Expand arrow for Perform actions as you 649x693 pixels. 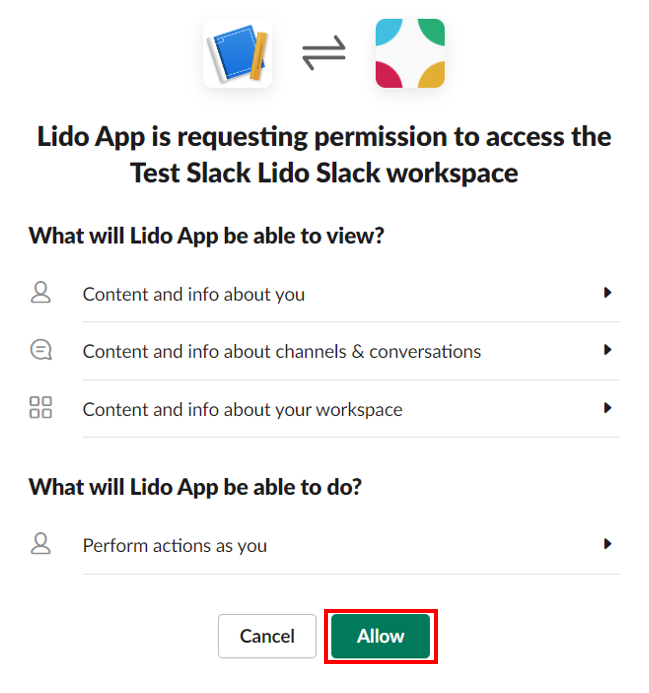click(608, 544)
